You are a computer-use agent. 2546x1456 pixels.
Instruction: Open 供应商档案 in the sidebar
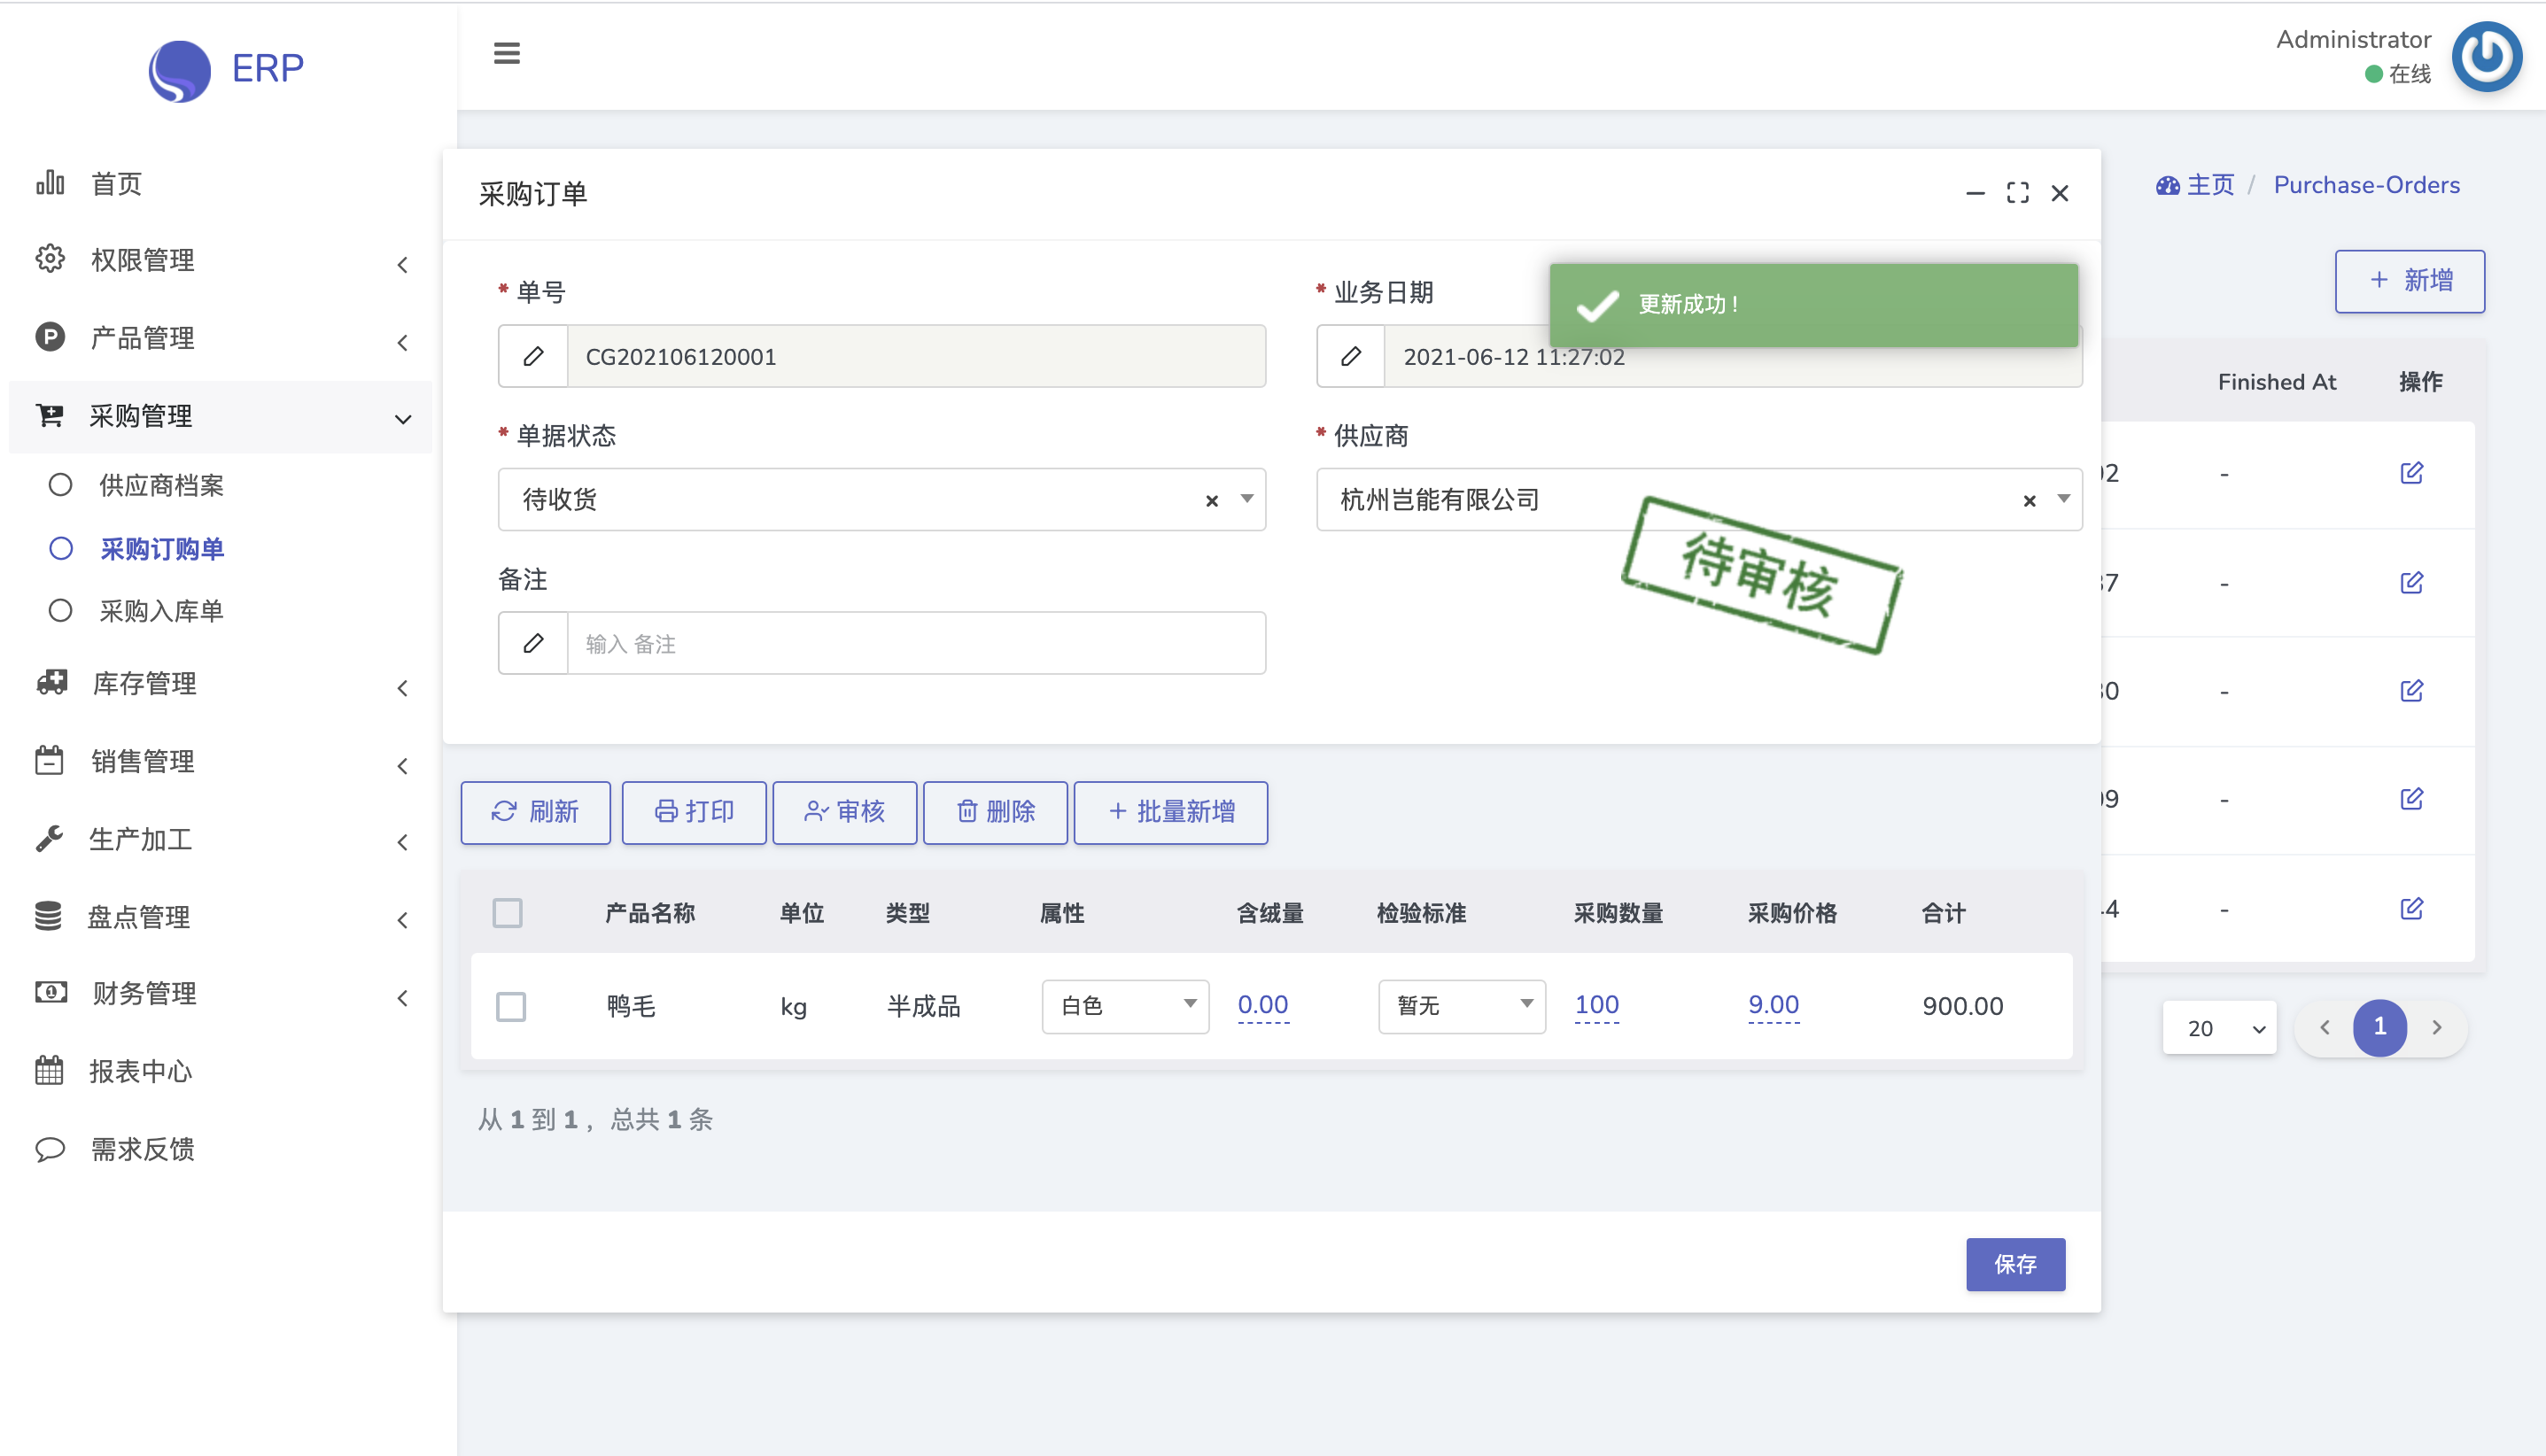click(161, 485)
